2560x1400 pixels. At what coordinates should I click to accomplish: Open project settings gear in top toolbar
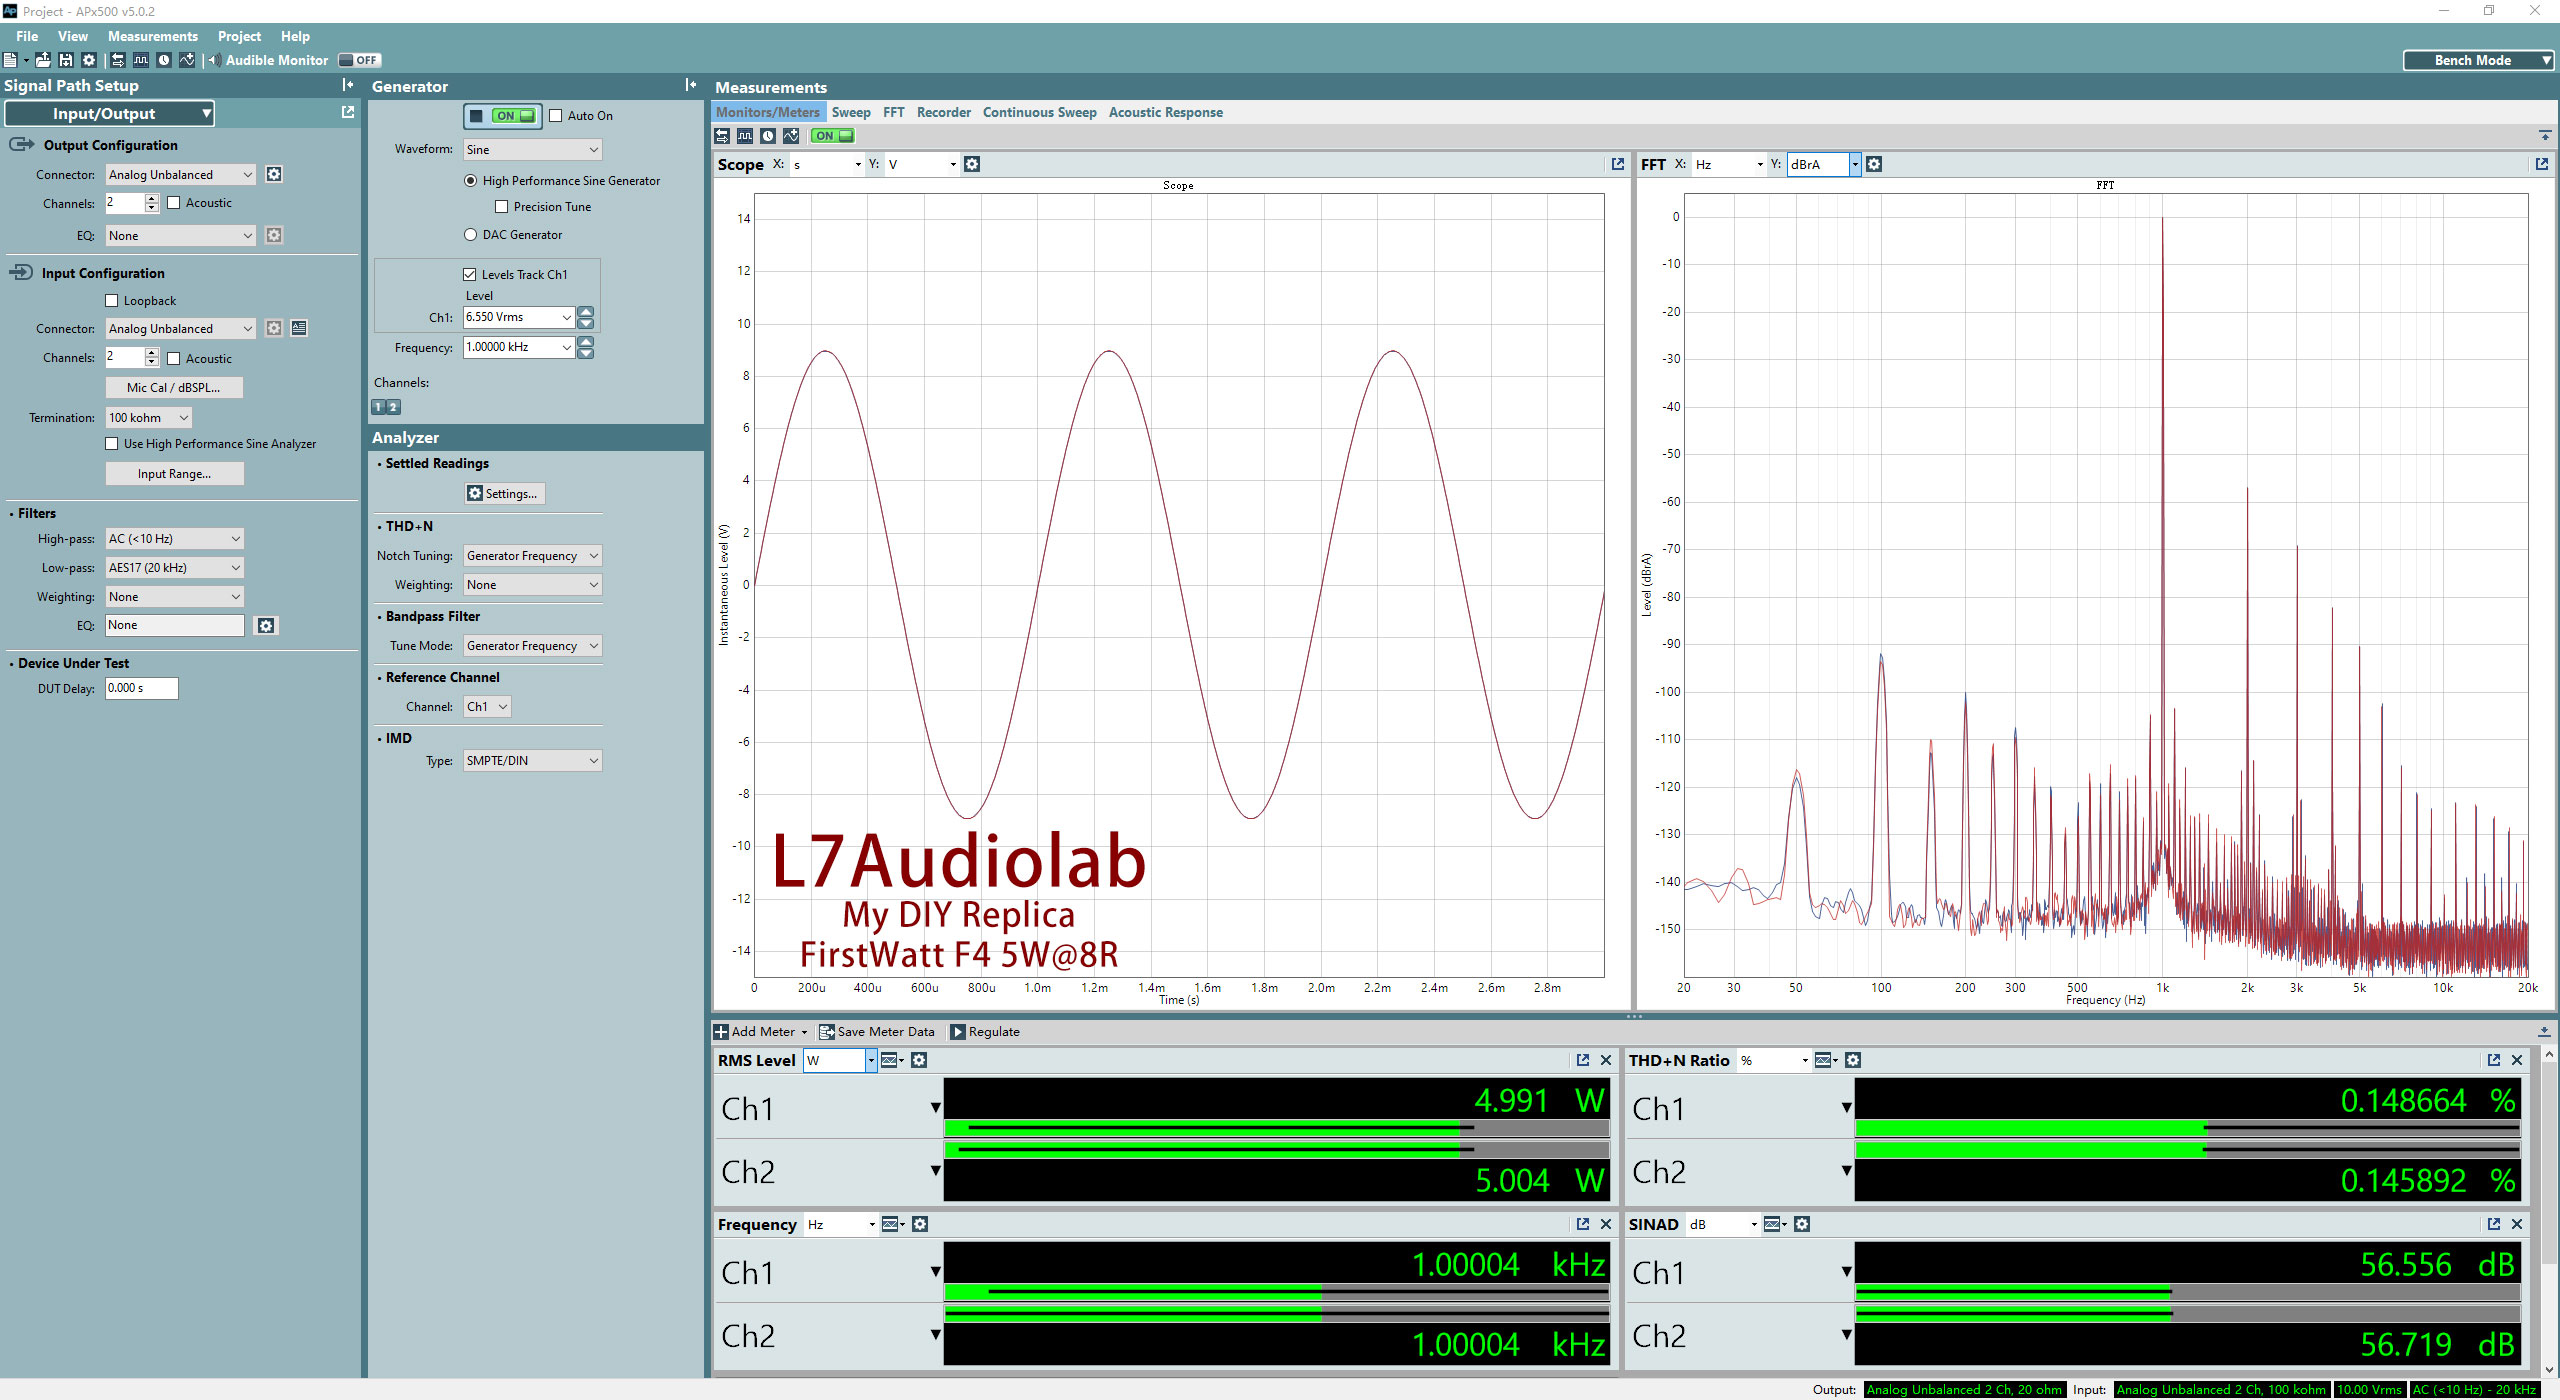coord(89,60)
